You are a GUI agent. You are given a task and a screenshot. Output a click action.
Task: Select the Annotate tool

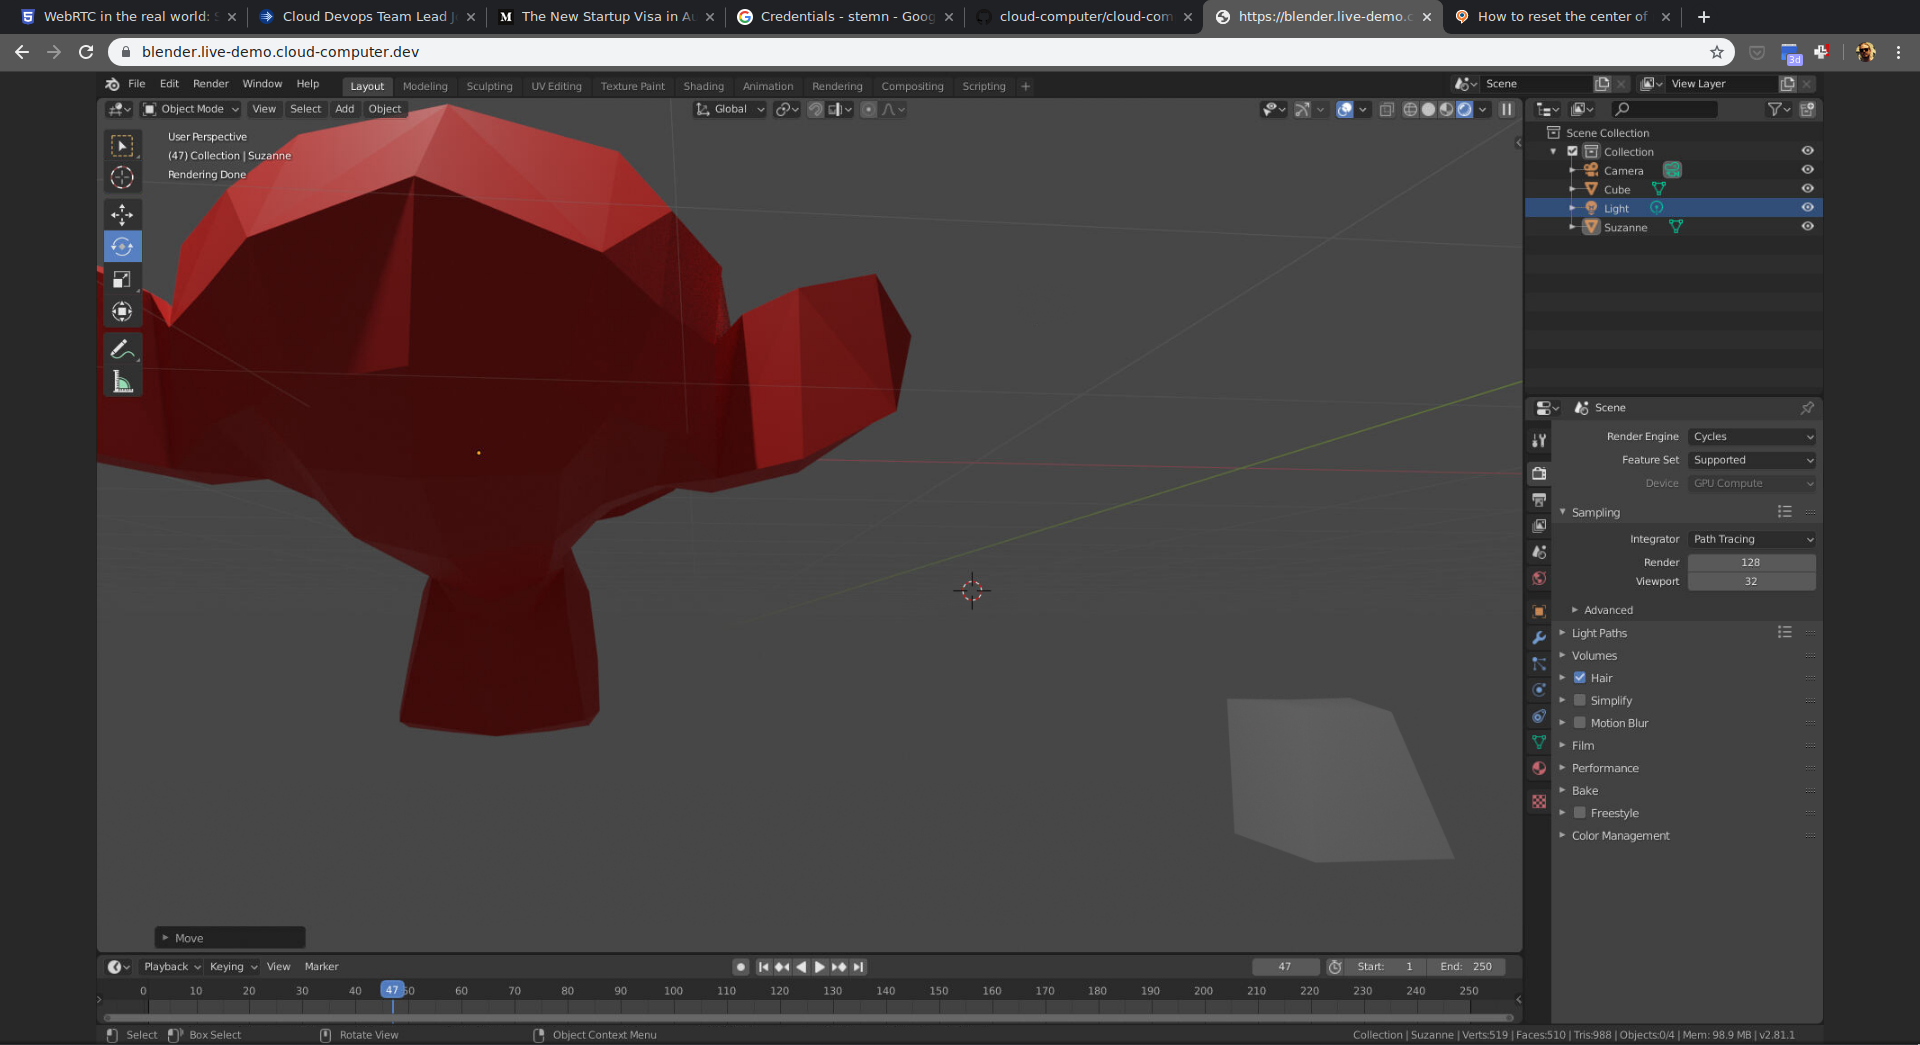[x=122, y=349]
